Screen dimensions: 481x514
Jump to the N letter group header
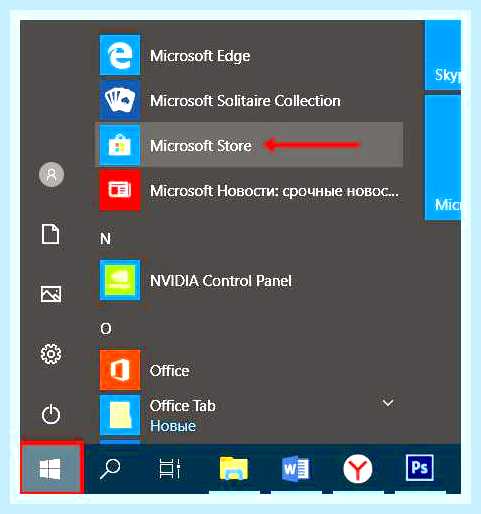(x=106, y=239)
